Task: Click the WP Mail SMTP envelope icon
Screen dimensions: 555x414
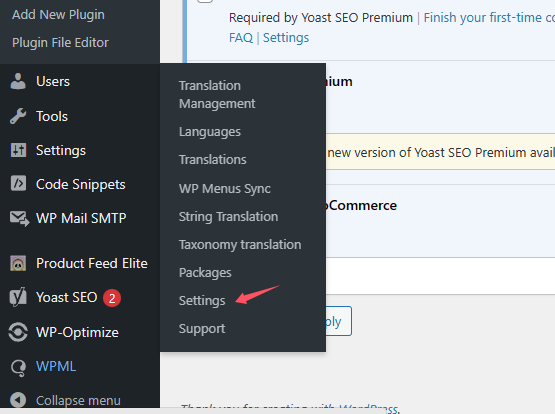Action: point(19,218)
